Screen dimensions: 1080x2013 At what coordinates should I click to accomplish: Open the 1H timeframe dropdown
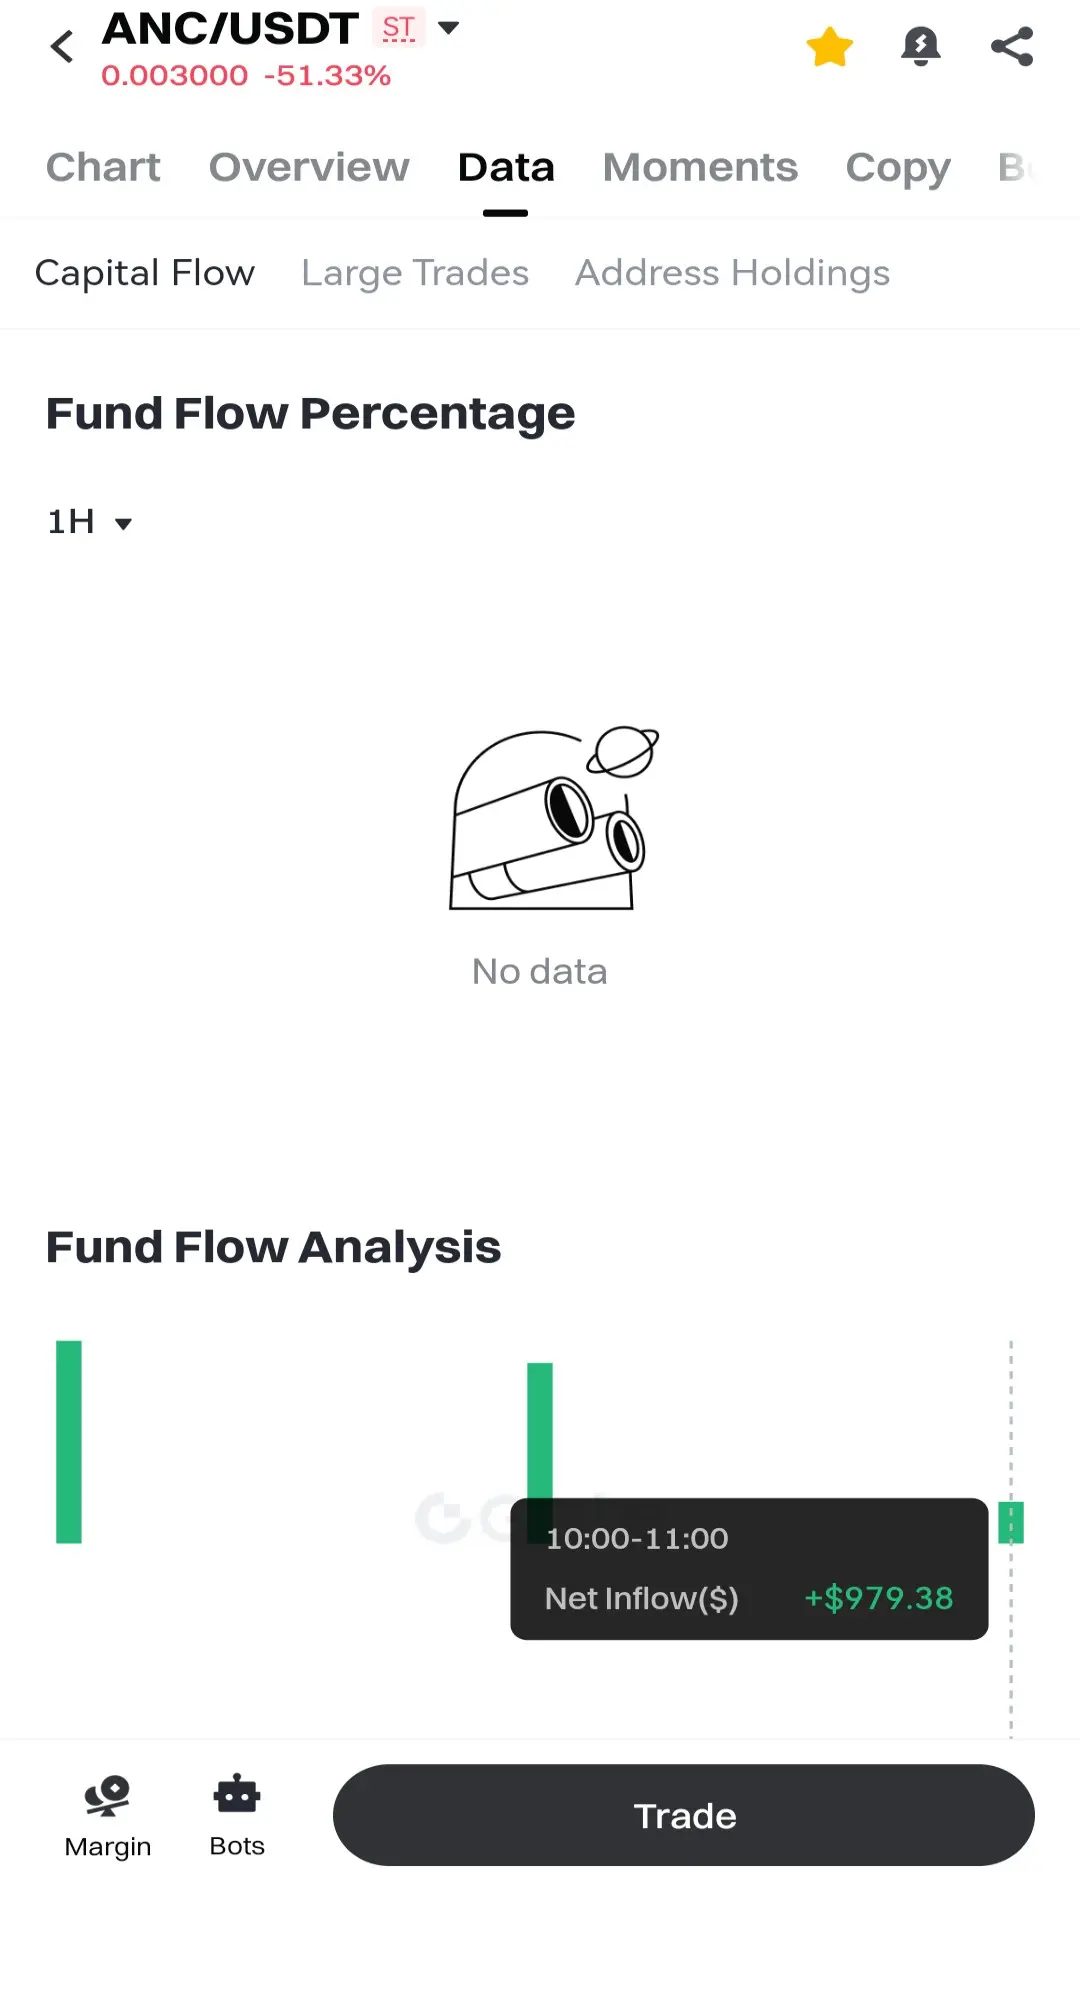pos(89,522)
